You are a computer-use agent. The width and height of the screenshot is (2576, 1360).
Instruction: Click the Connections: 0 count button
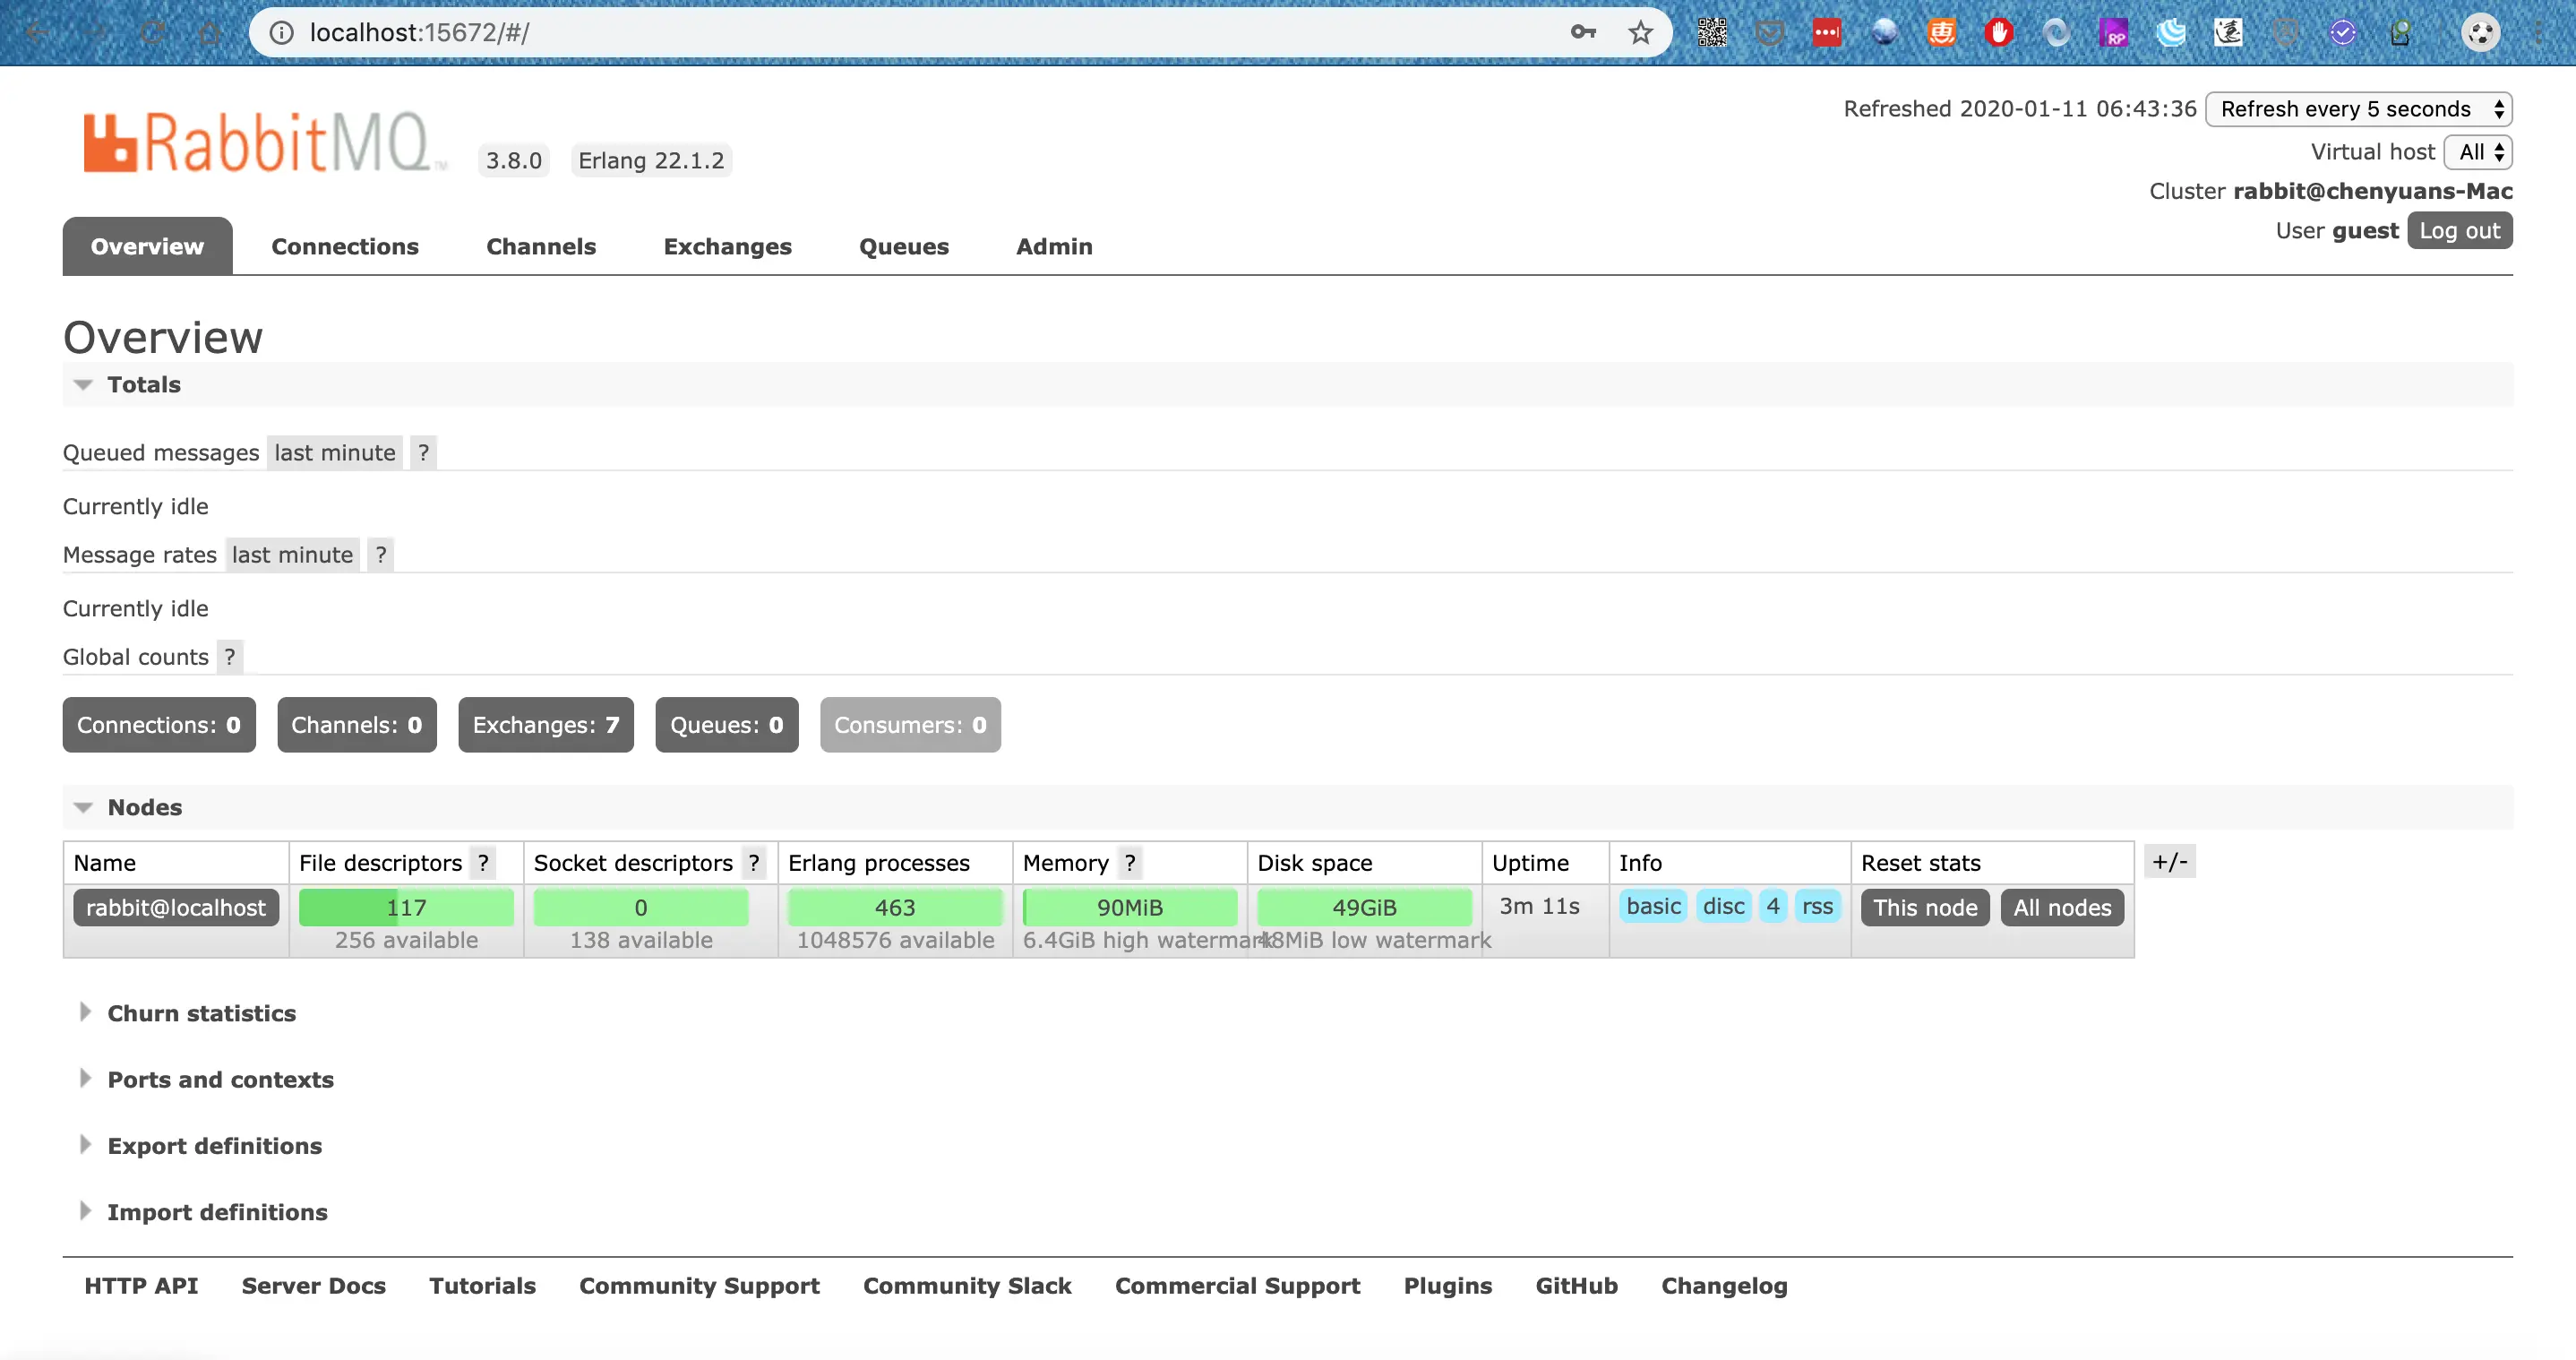coord(159,725)
